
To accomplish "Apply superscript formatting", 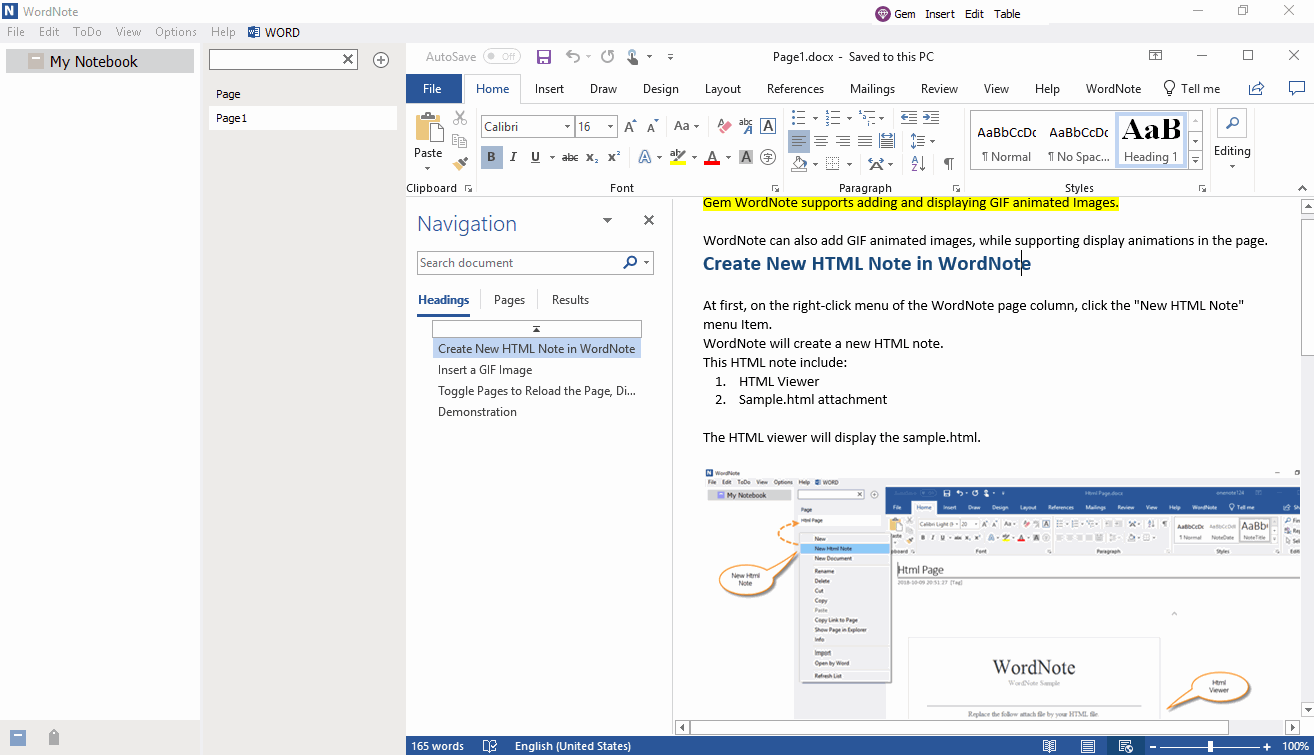I will coord(614,157).
